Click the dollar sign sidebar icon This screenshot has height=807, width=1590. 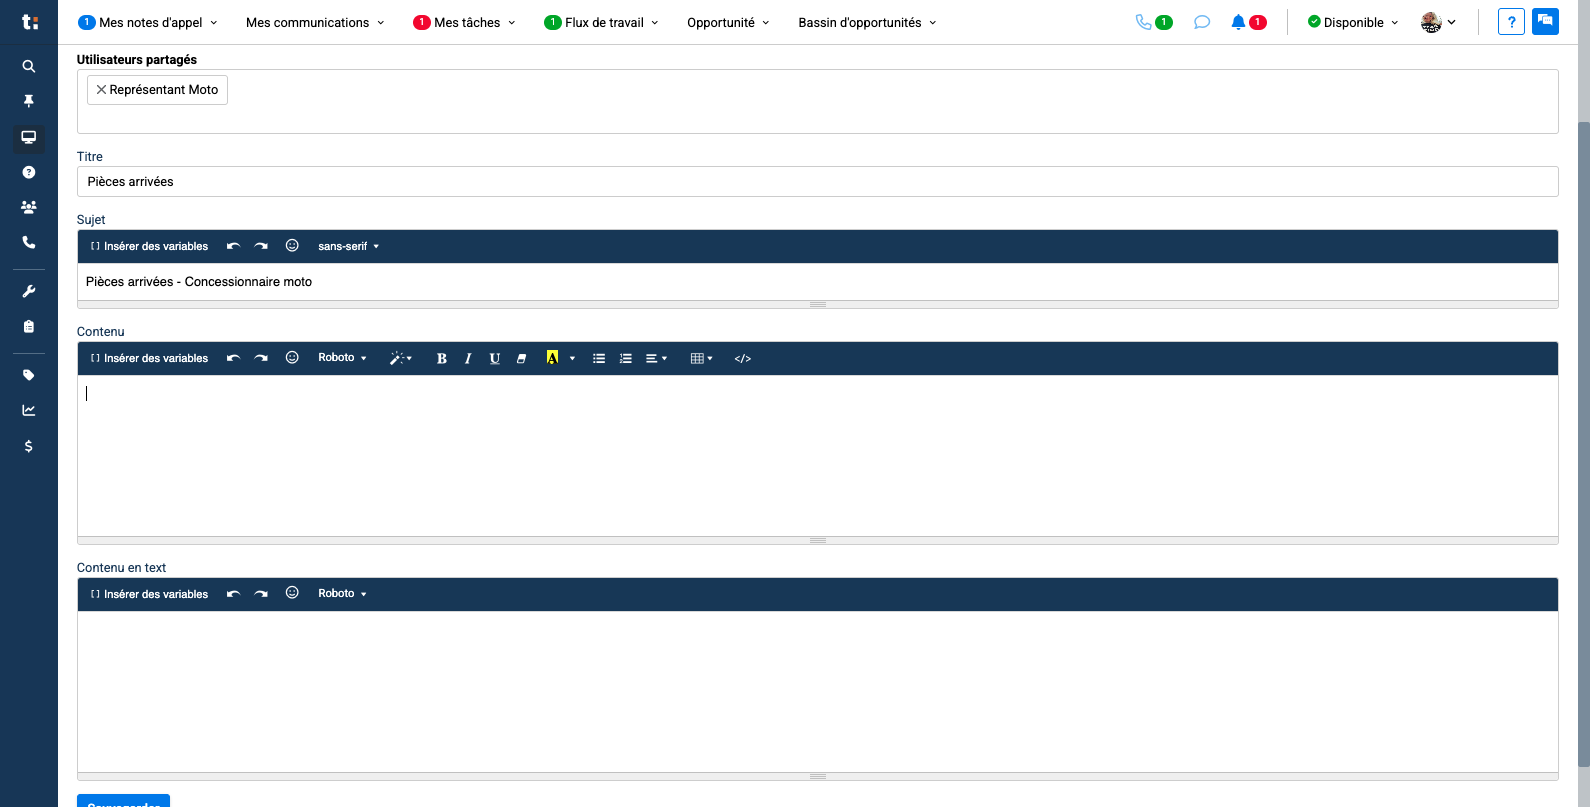(x=29, y=446)
